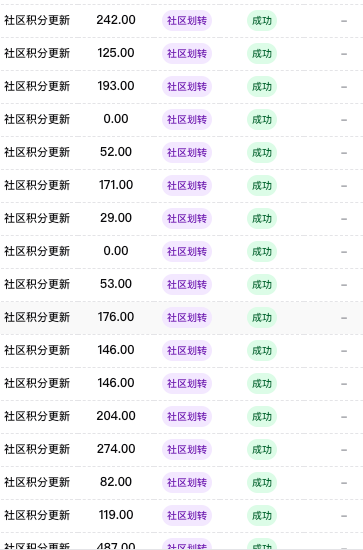
Task: Click the dash cell in the 274.00 row
Action: click(344, 450)
